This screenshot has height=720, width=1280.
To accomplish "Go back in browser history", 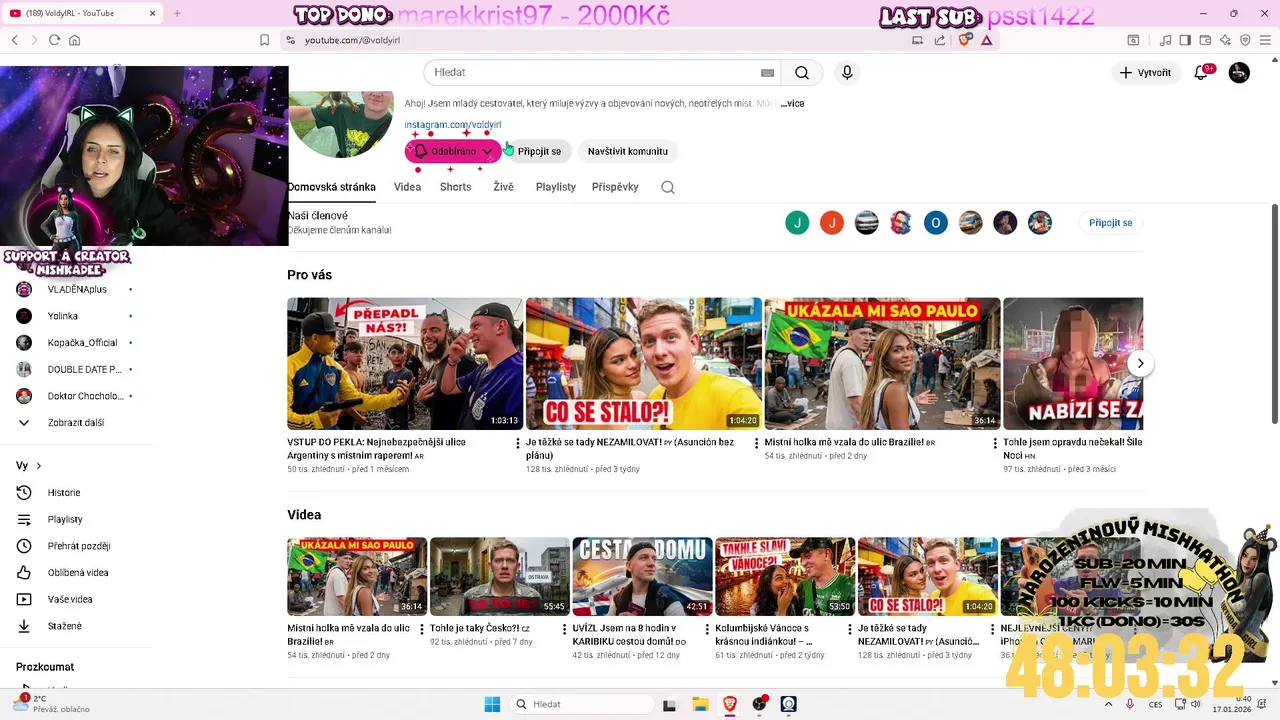I will point(15,40).
